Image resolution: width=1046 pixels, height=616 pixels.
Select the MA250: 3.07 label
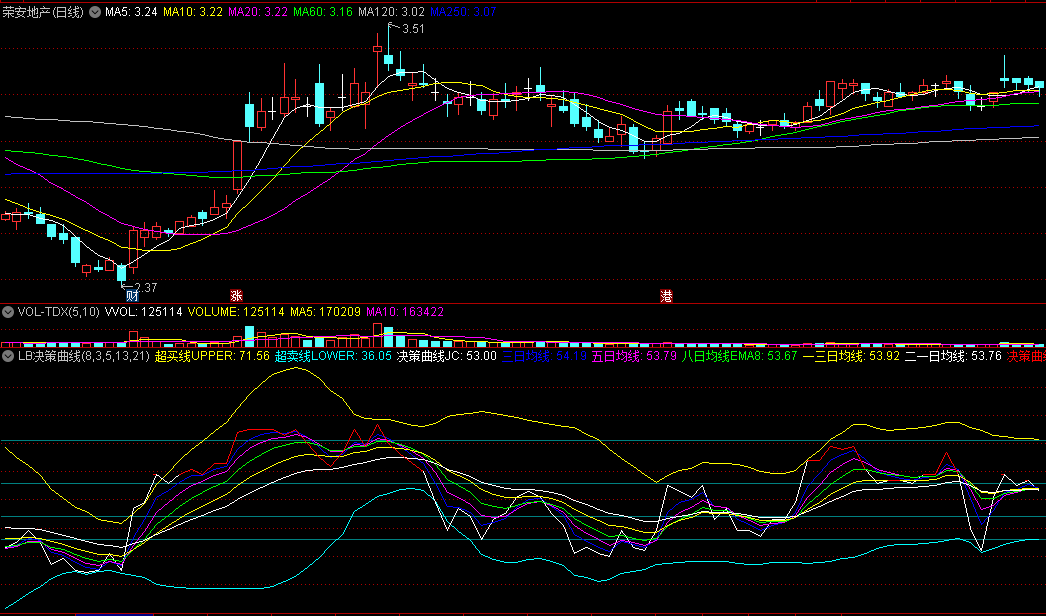[x=463, y=12]
